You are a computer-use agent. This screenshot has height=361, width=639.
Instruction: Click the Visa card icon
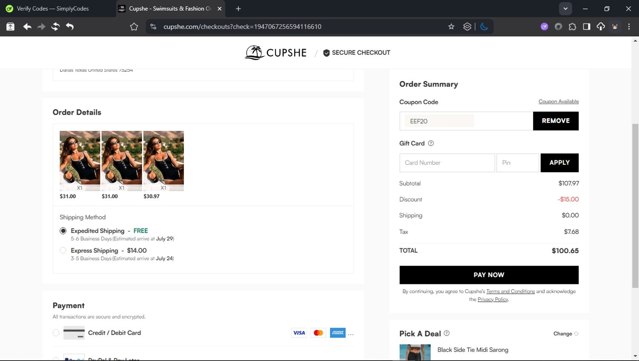coord(299,333)
